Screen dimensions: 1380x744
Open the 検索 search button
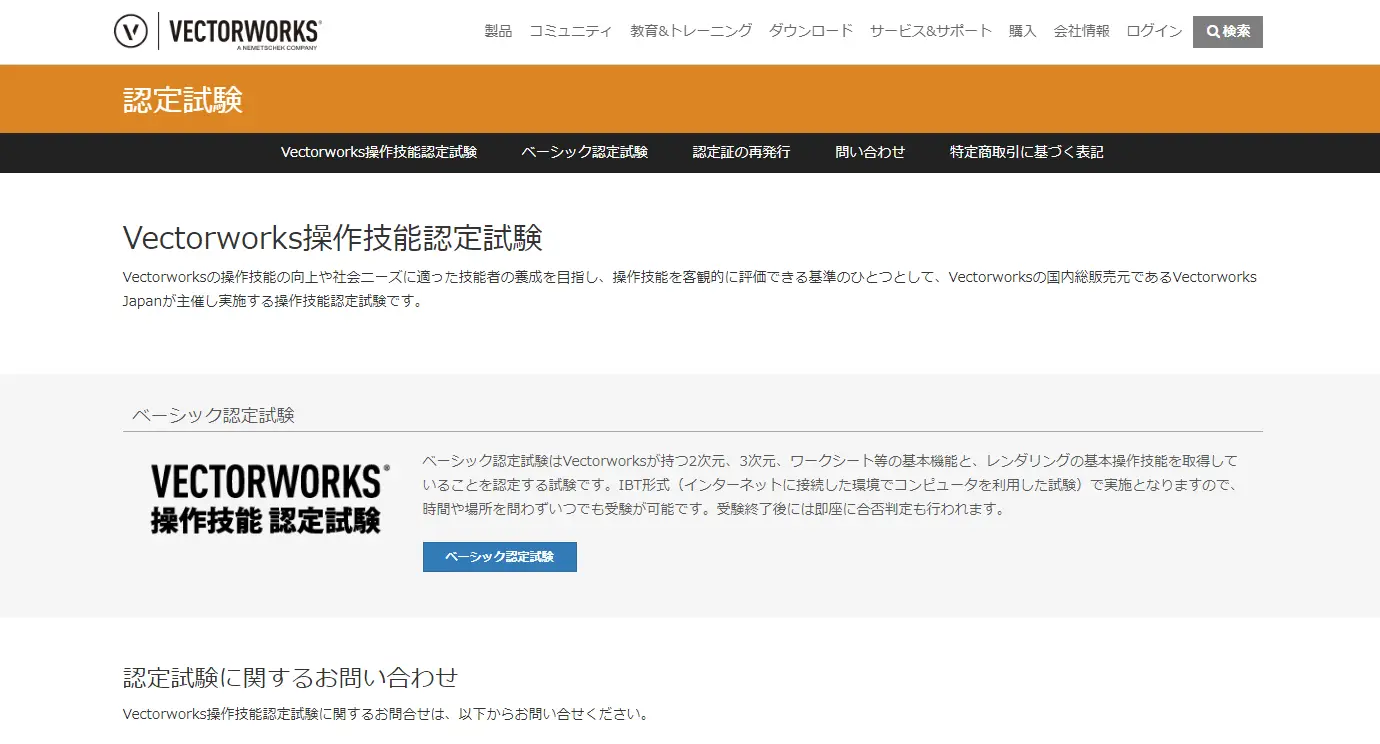[1227, 32]
